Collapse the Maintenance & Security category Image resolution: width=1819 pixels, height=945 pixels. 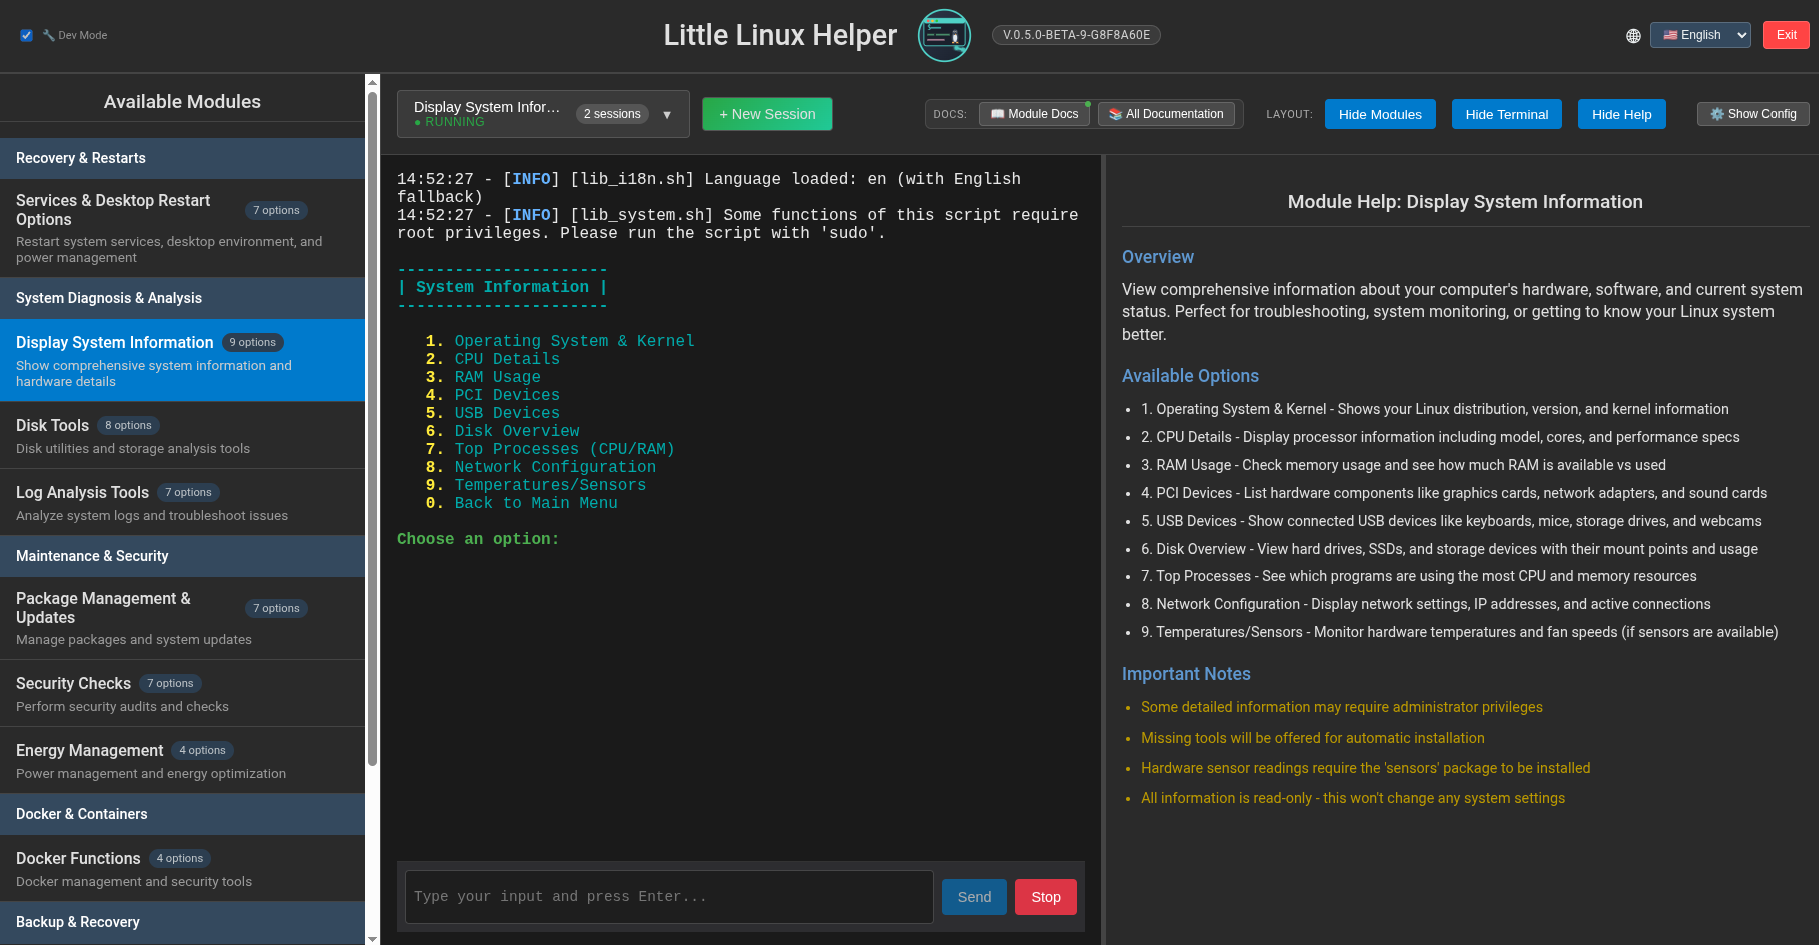pyautogui.click(x=182, y=556)
